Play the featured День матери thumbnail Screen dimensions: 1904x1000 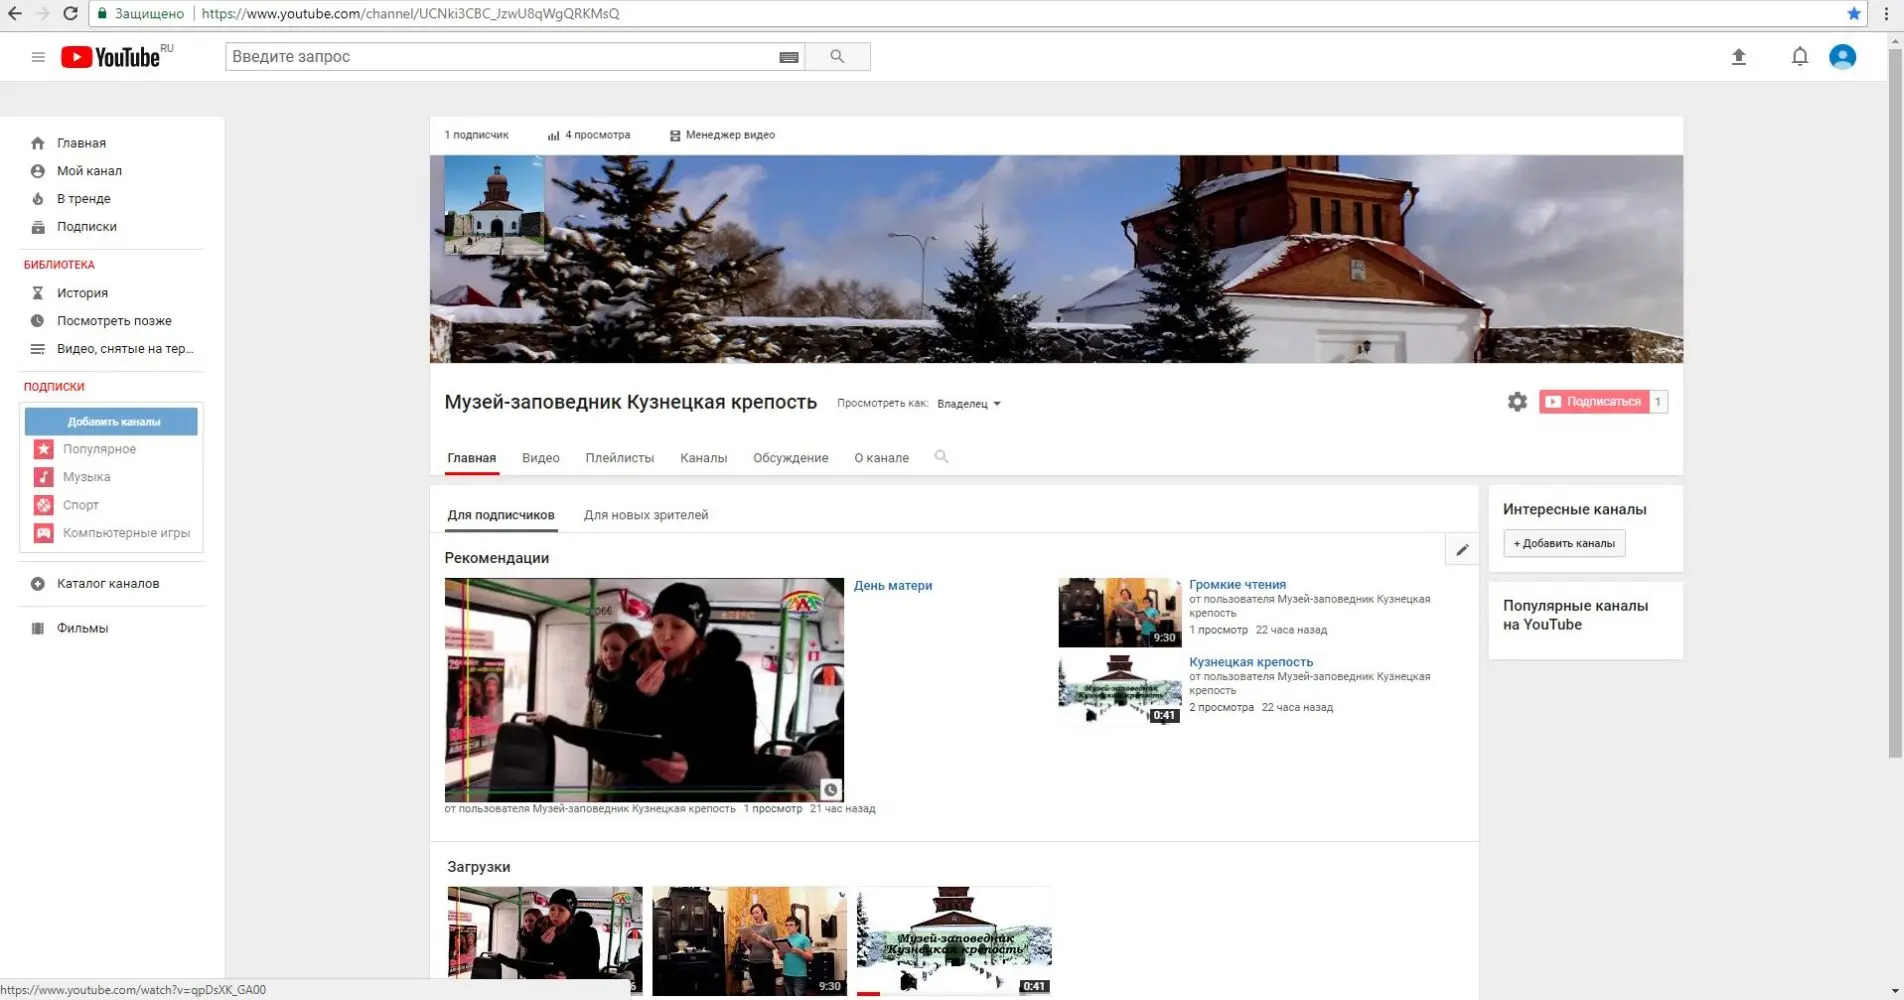click(x=644, y=690)
